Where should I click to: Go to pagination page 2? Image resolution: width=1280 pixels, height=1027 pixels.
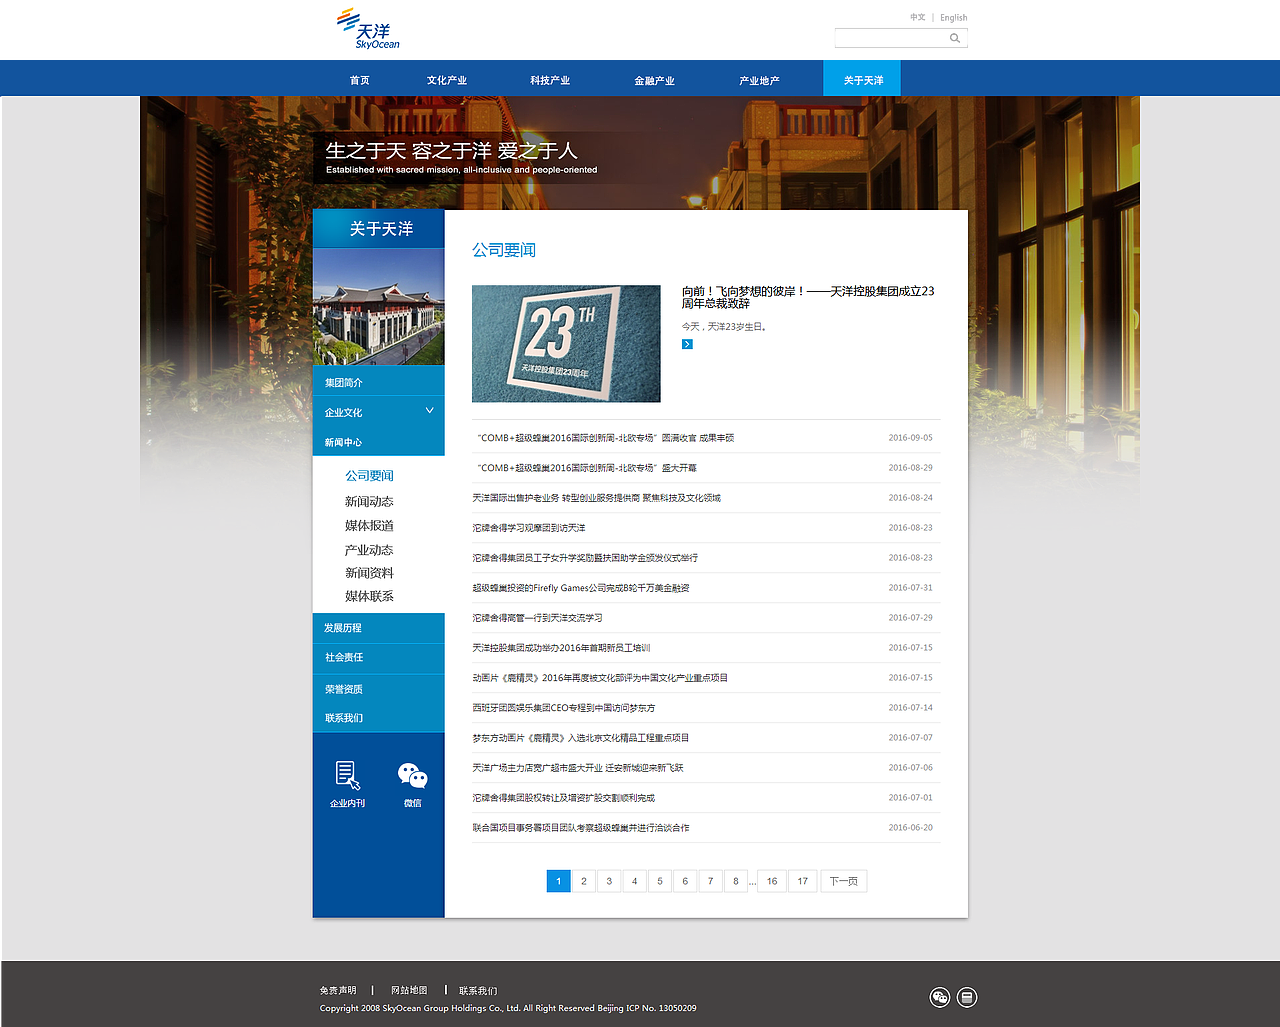tap(584, 881)
